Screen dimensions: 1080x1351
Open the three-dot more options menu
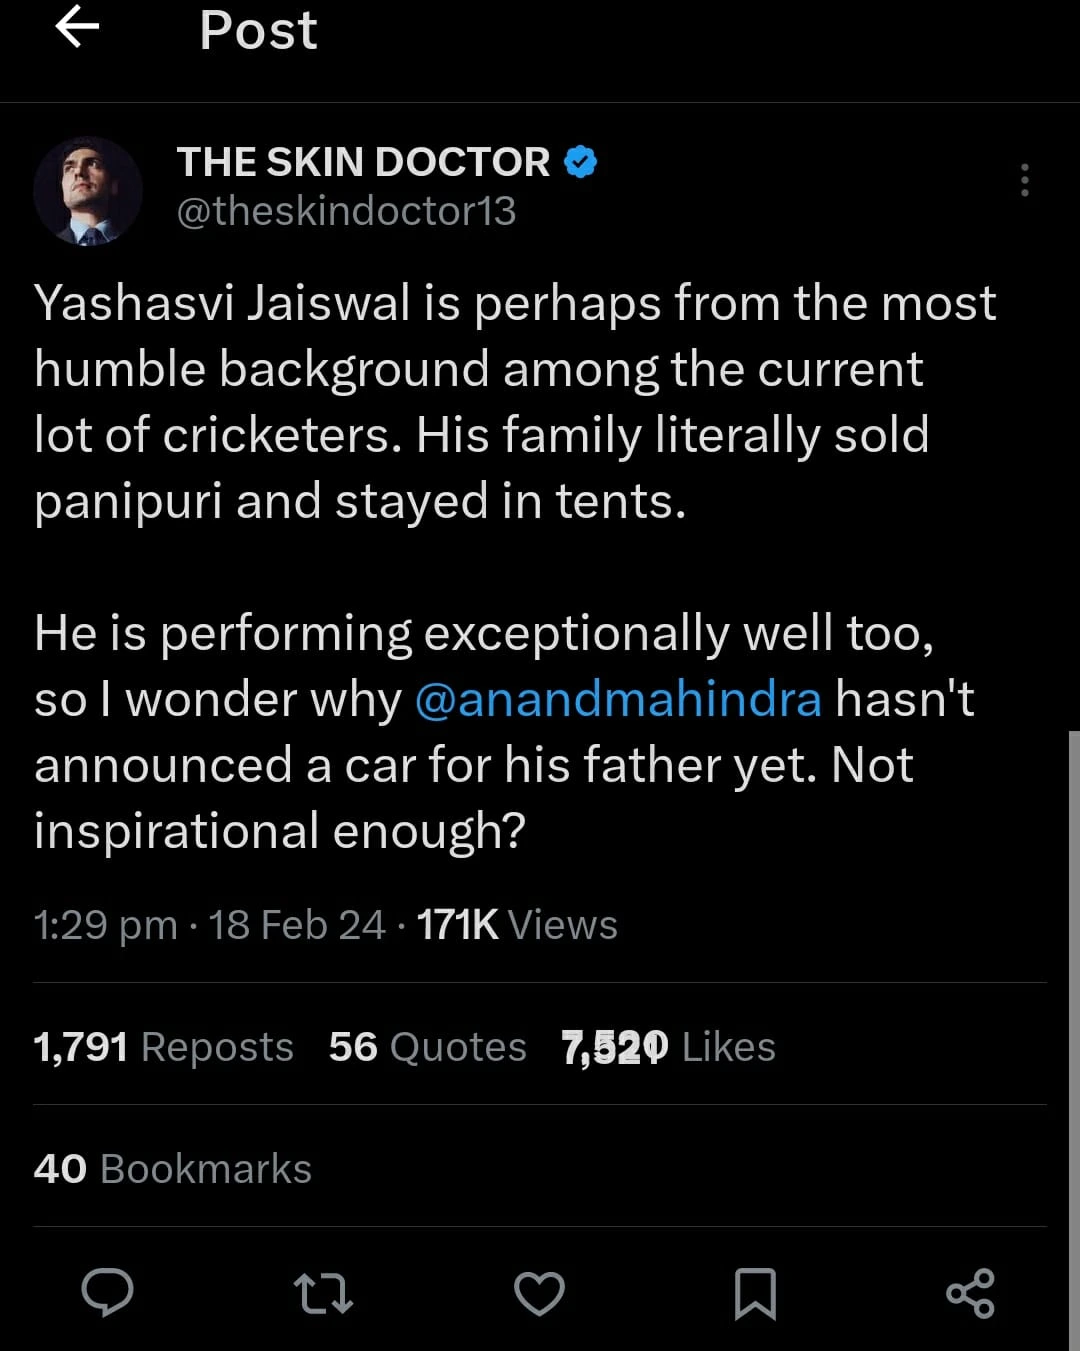(x=1024, y=180)
